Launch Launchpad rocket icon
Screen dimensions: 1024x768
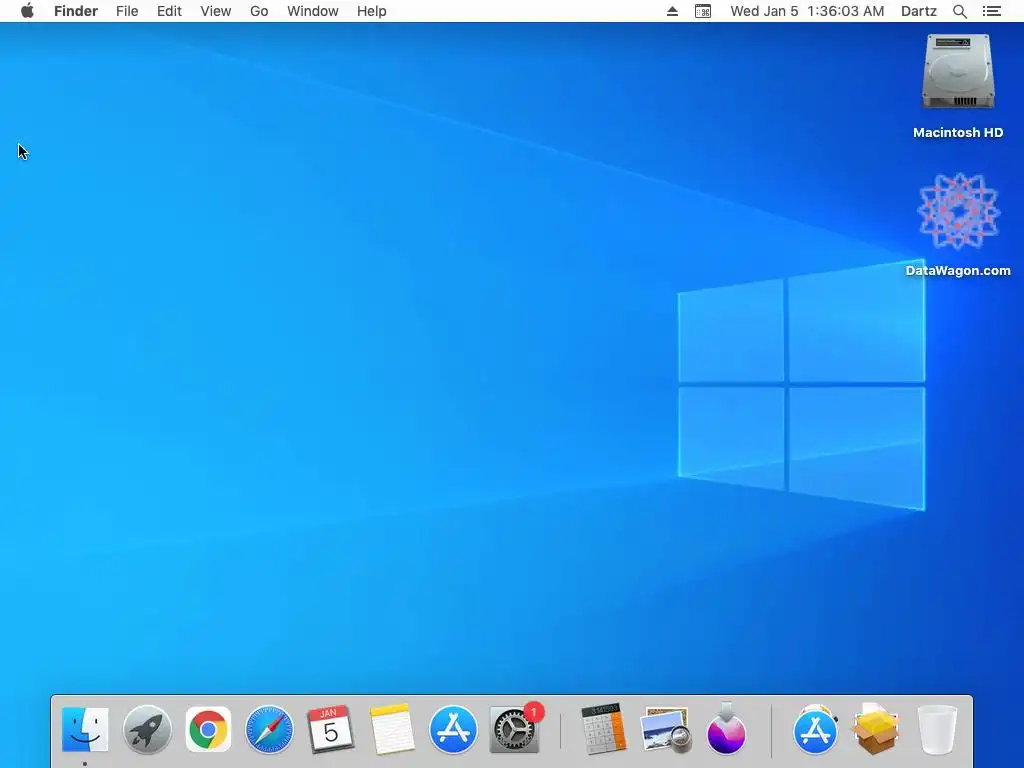(147, 729)
